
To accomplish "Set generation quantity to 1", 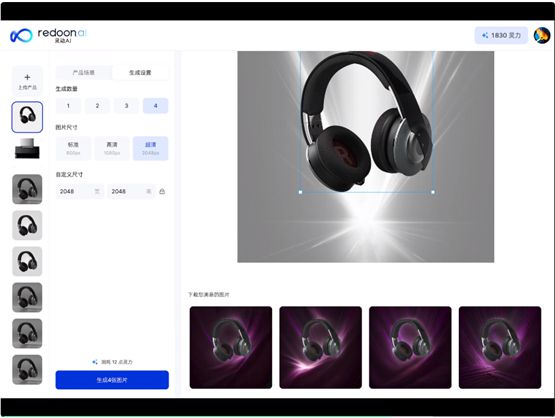I will (x=68, y=106).
